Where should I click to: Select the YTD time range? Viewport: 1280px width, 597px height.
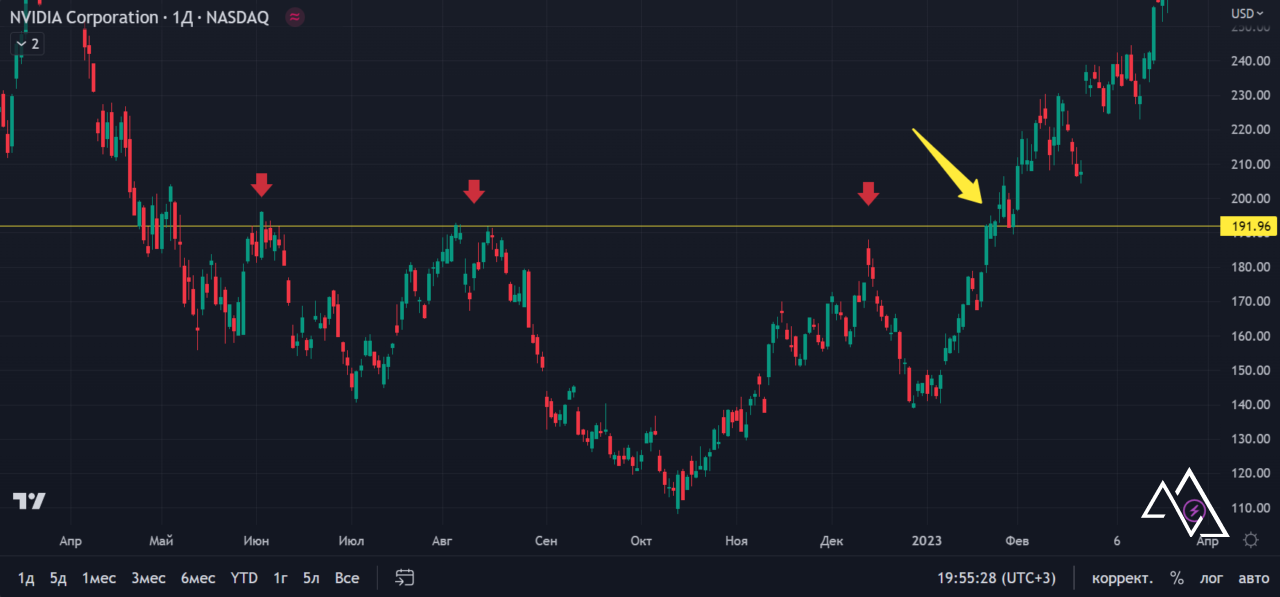click(244, 578)
